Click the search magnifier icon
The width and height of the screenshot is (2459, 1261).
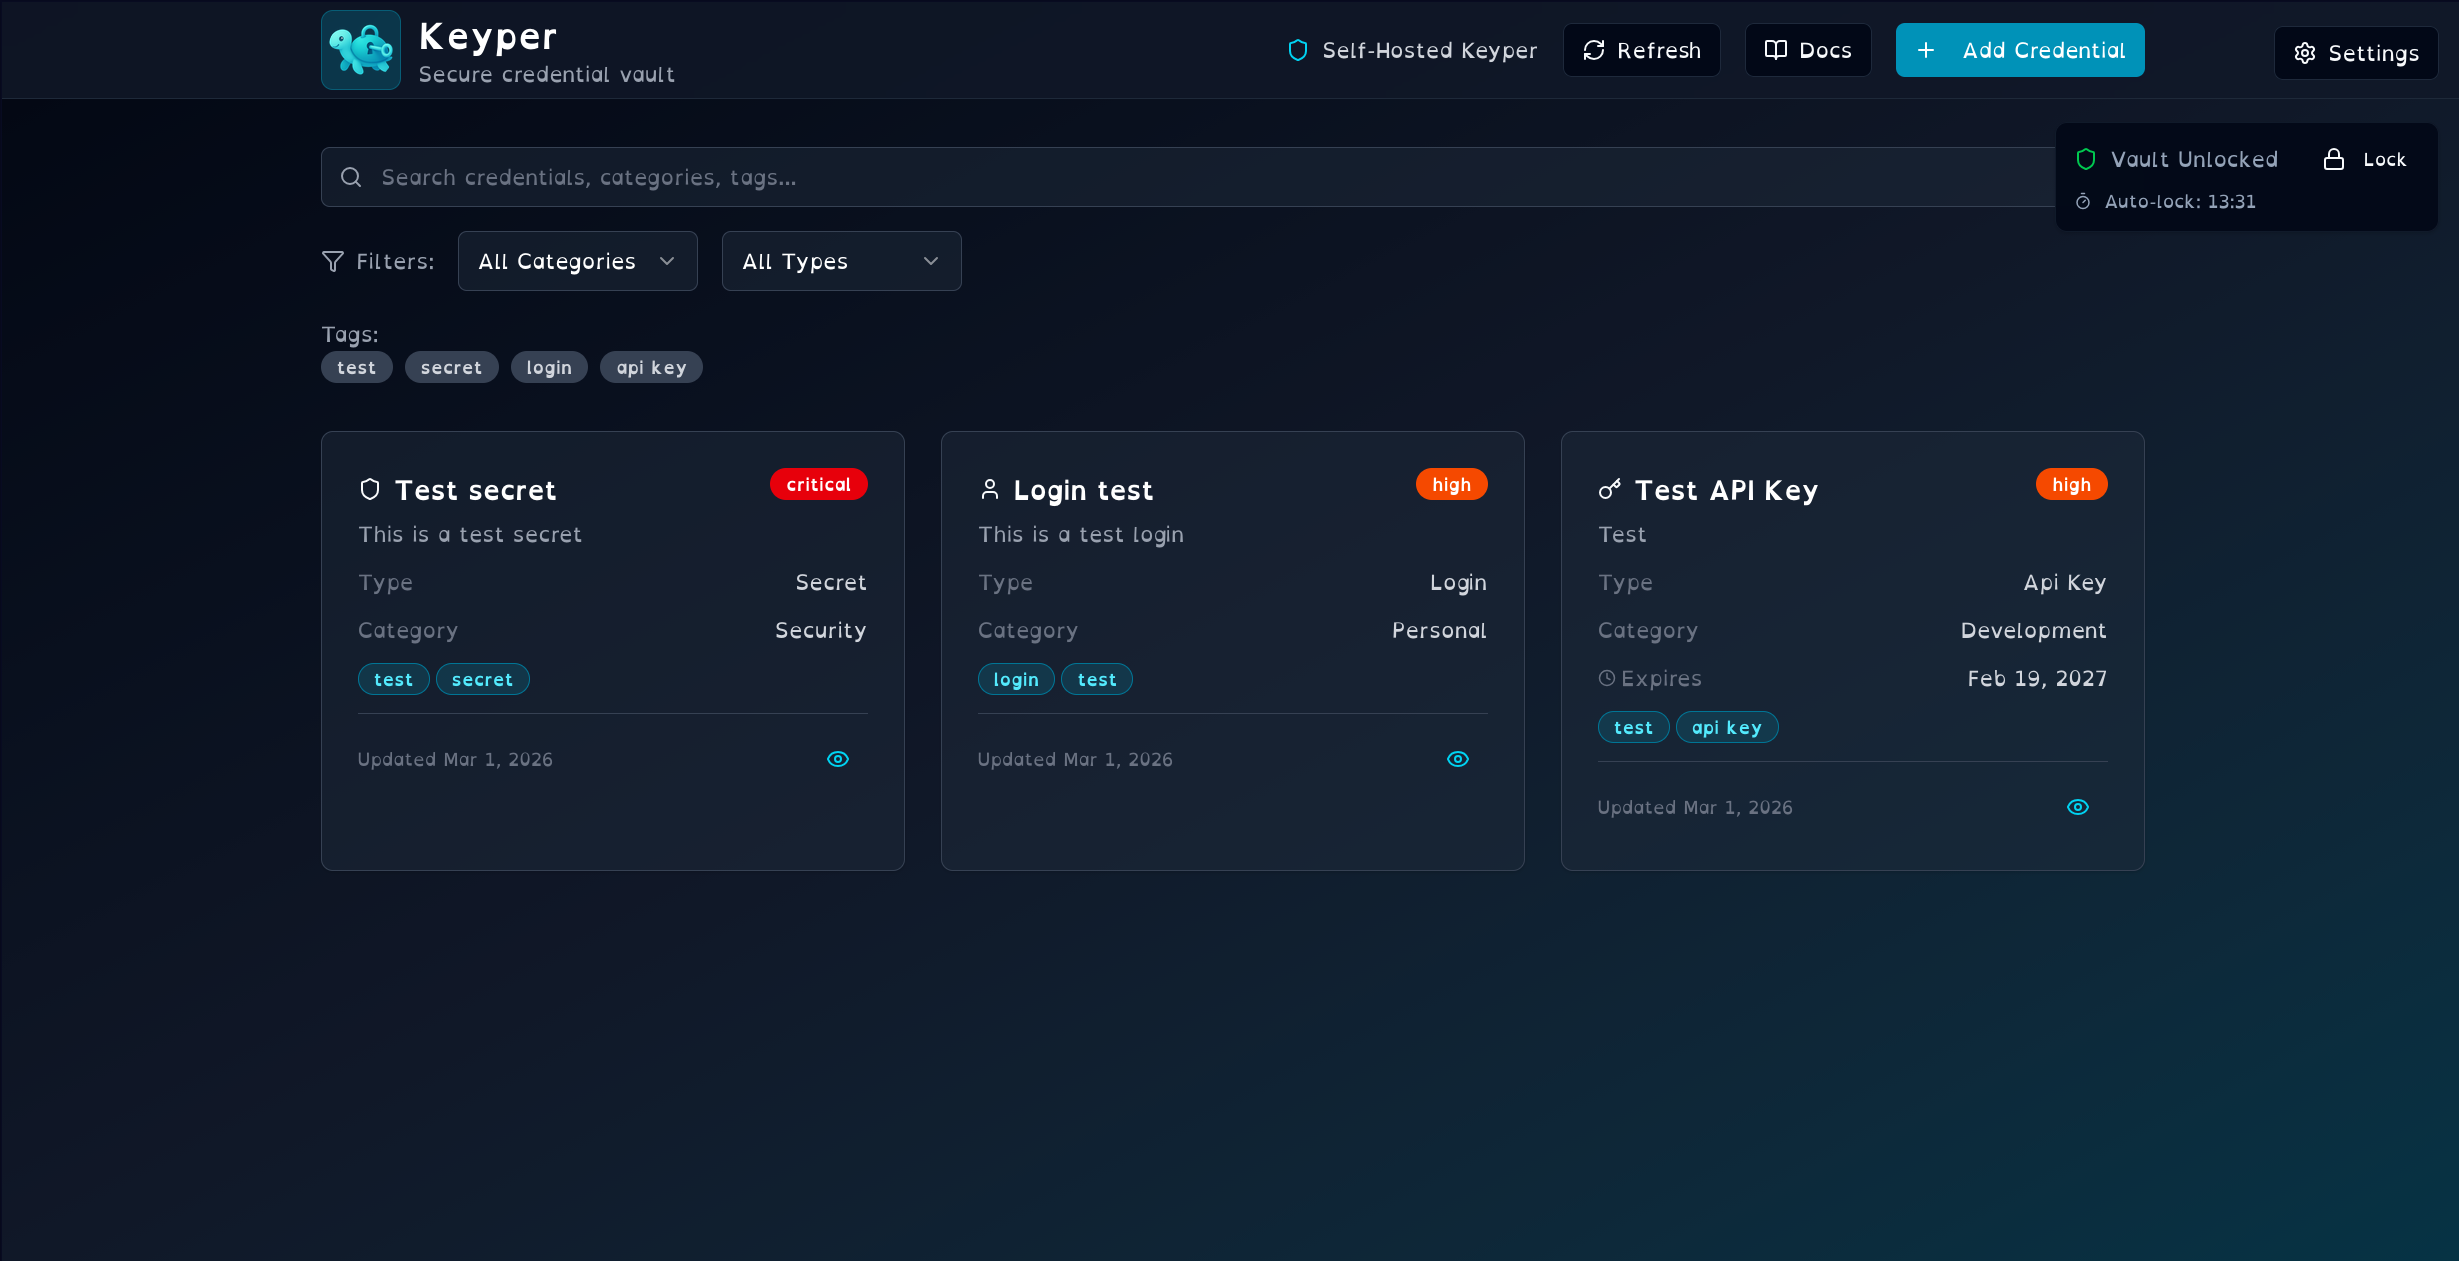[351, 177]
